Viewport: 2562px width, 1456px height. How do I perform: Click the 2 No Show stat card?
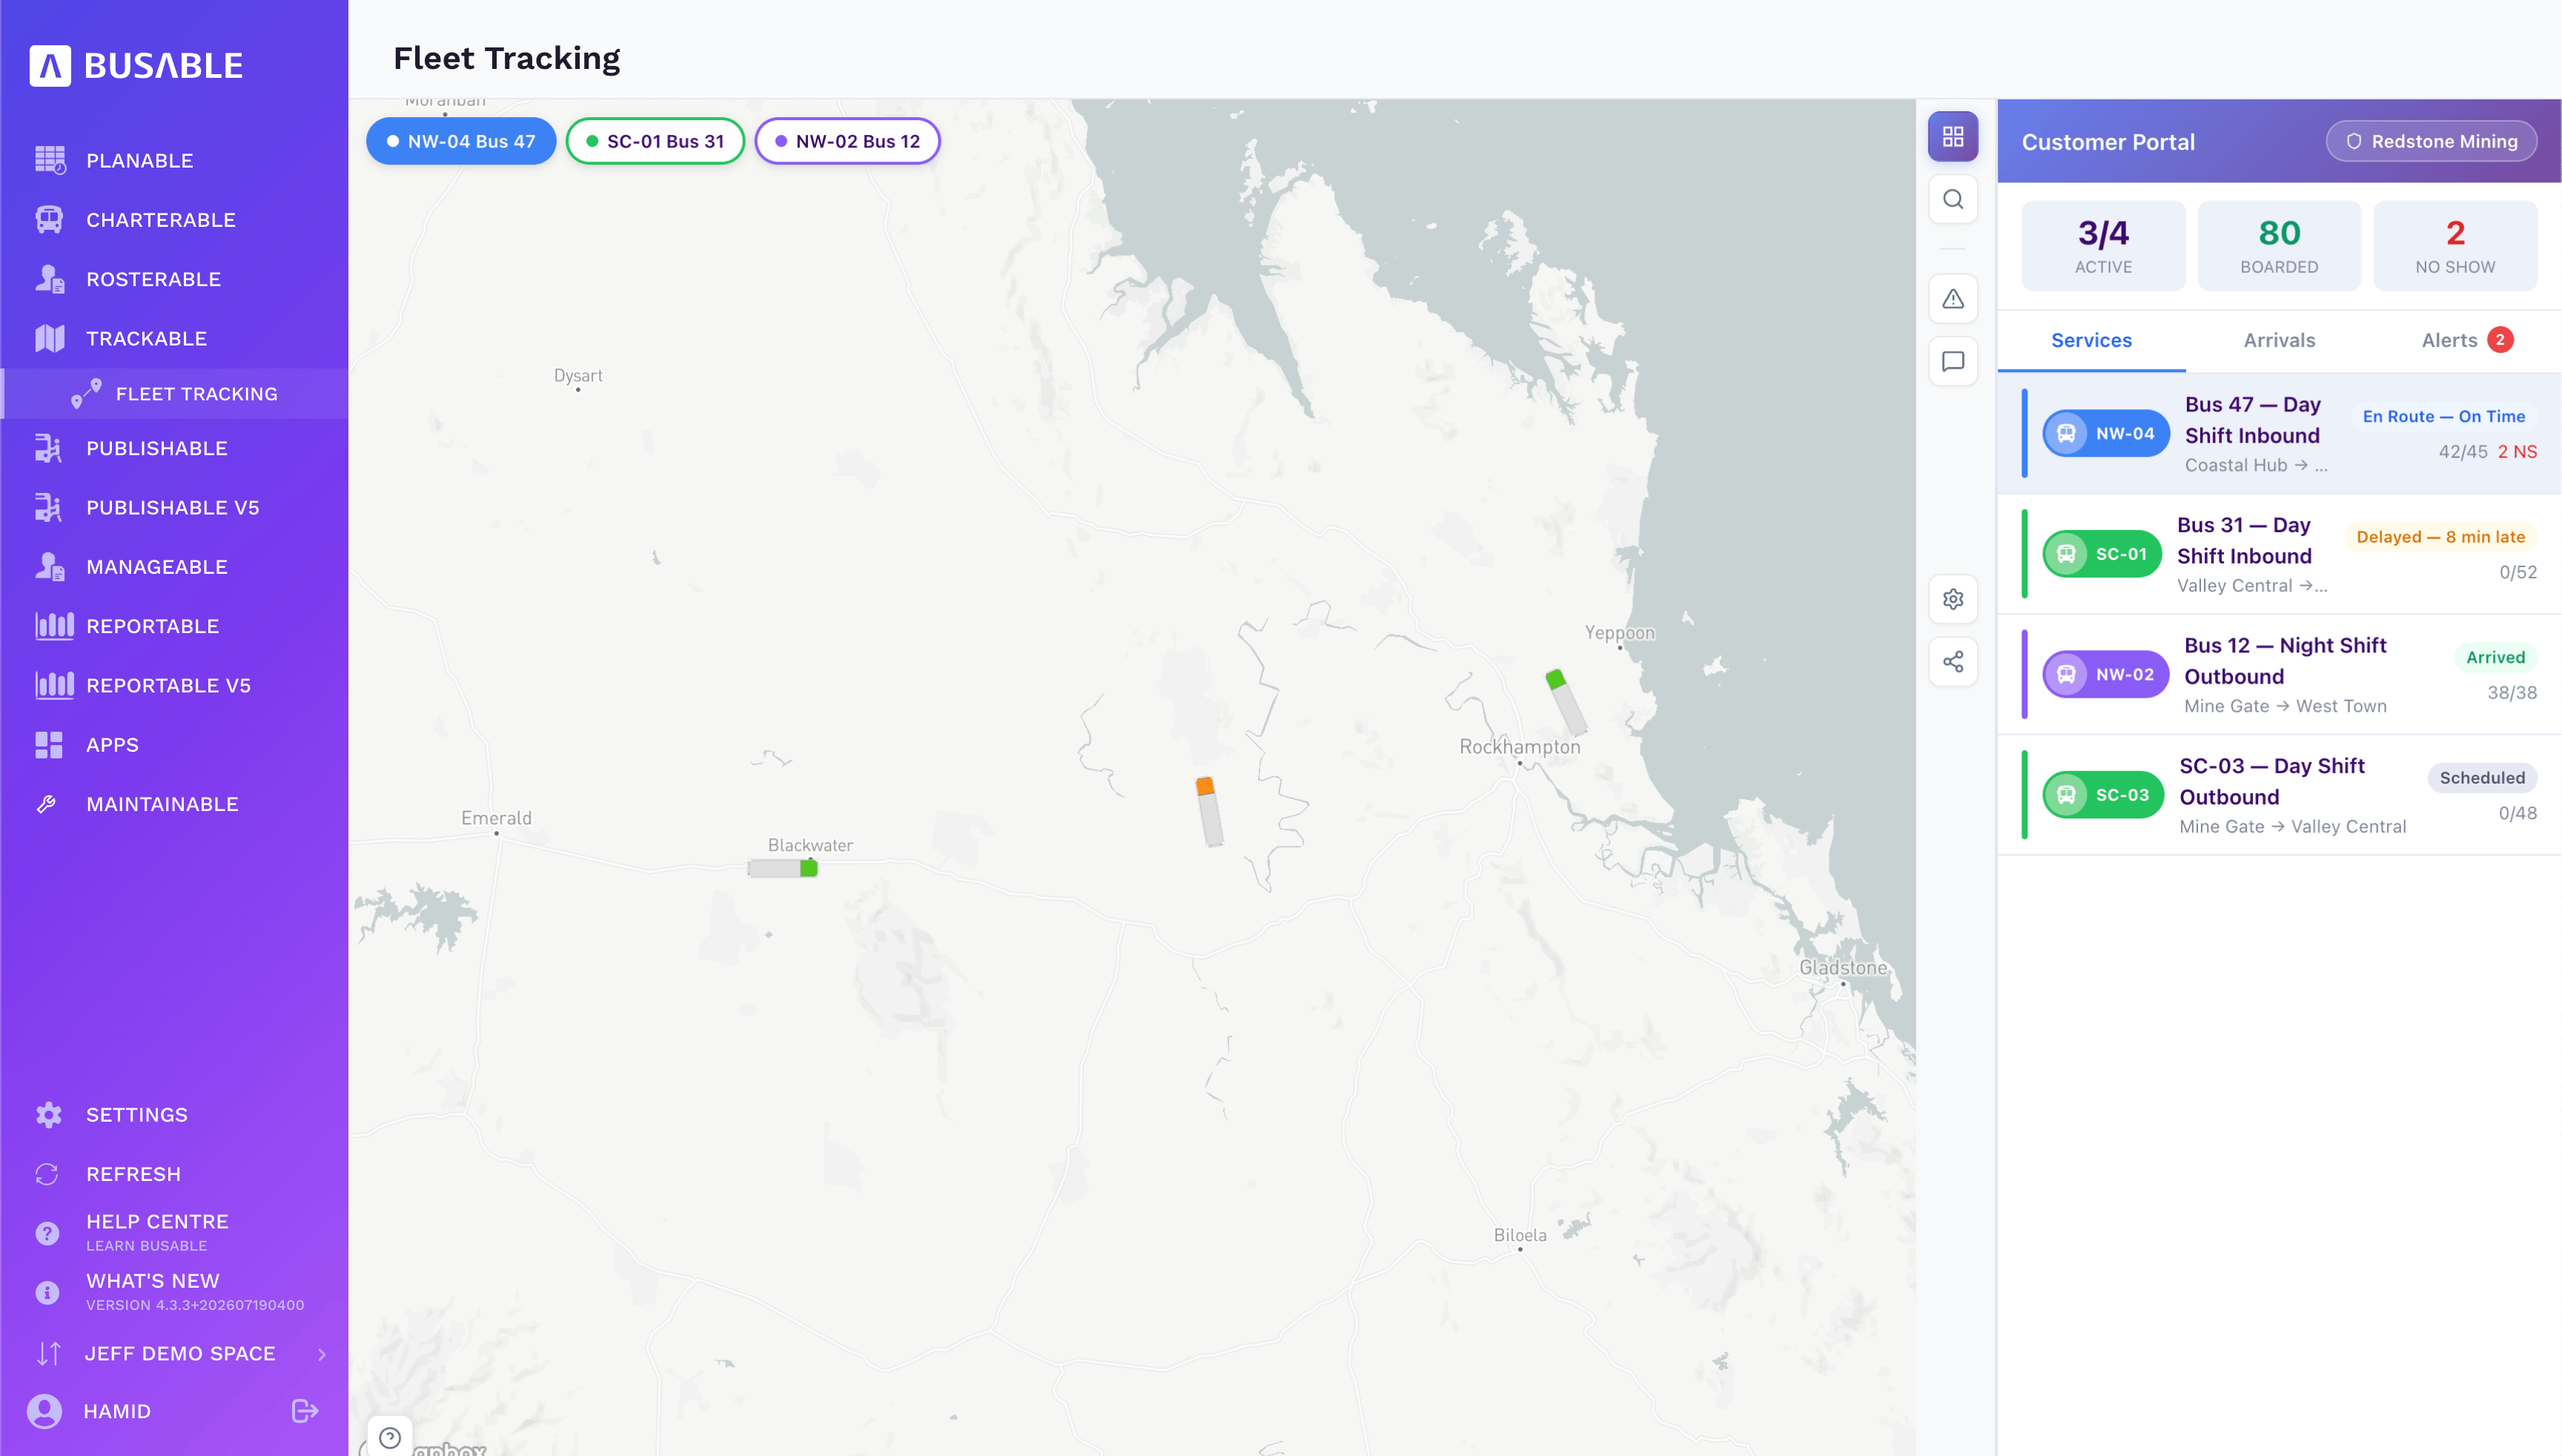point(2455,246)
